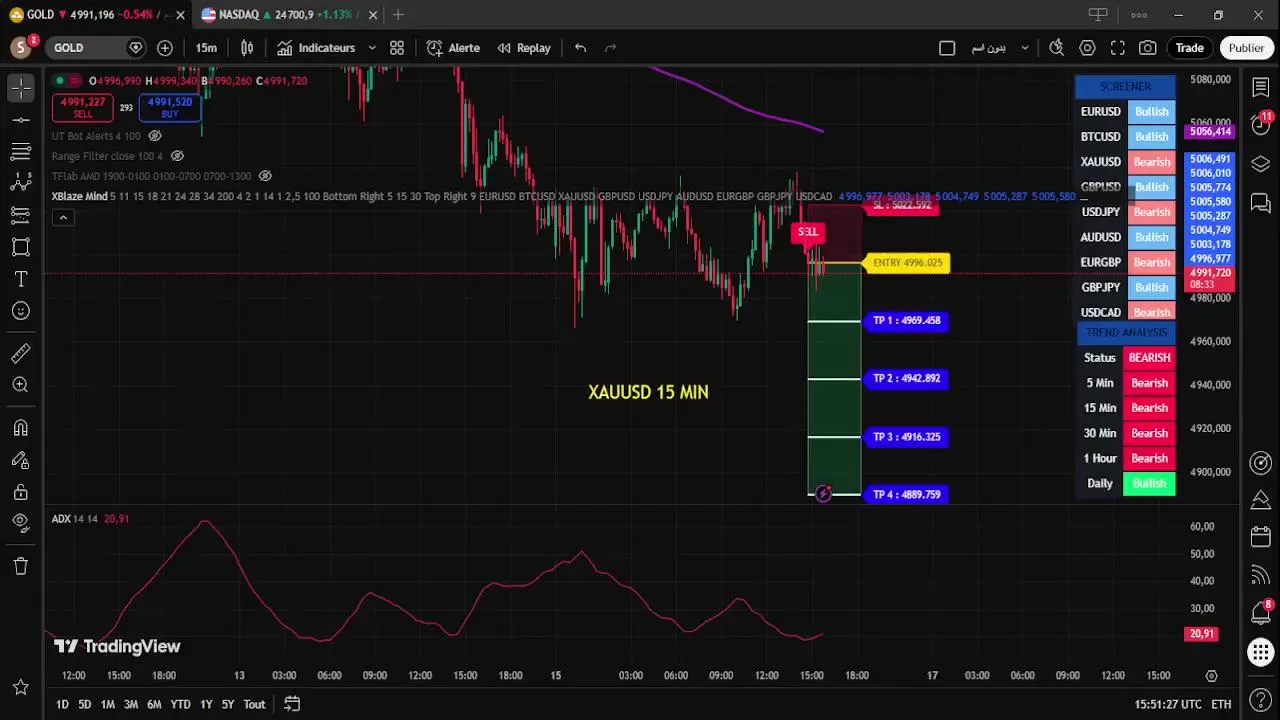Toggle TFlab AMD indicator visibility

click(265, 176)
